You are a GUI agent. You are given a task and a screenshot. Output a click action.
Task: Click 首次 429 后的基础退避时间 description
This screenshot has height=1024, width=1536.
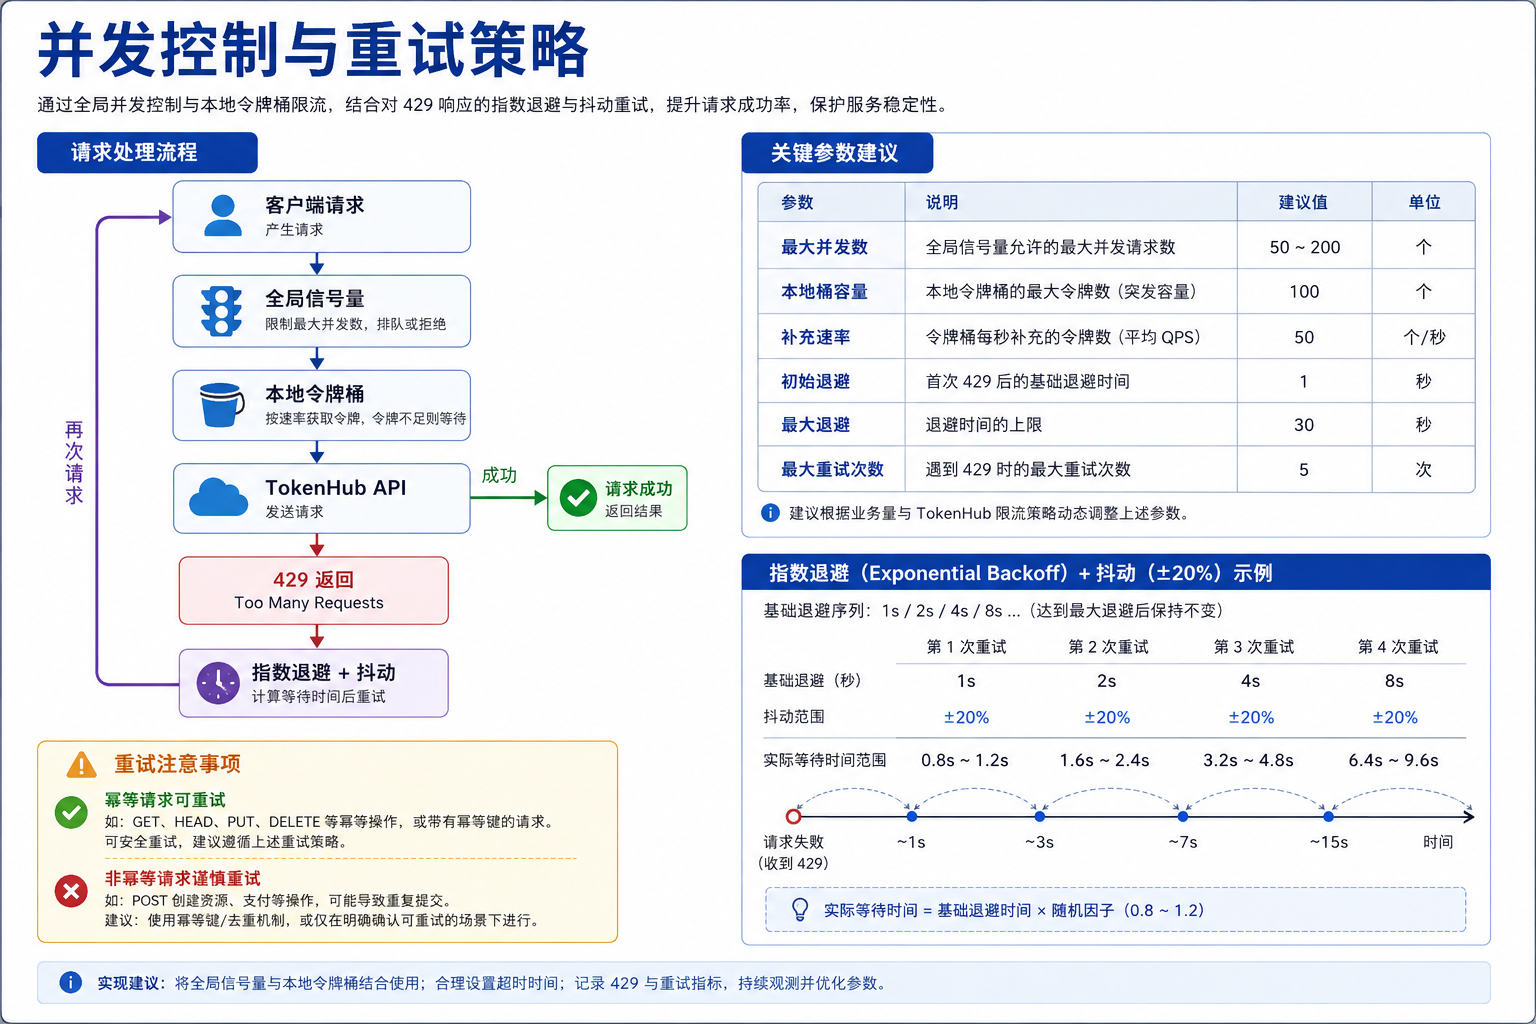pyautogui.click(x=1027, y=381)
